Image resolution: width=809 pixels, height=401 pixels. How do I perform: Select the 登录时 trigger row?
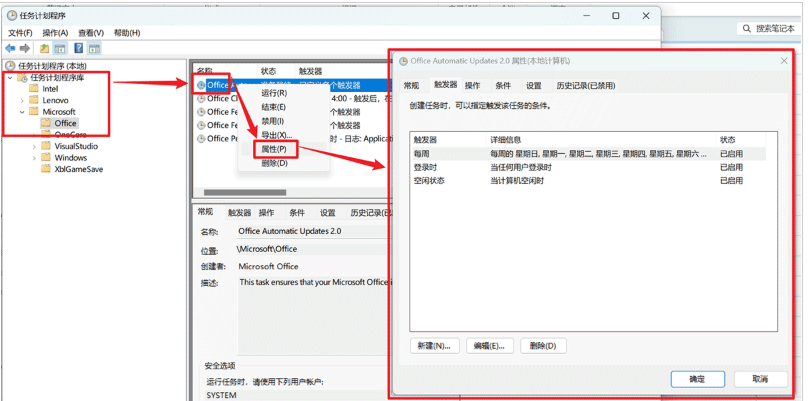[x=587, y=167]
